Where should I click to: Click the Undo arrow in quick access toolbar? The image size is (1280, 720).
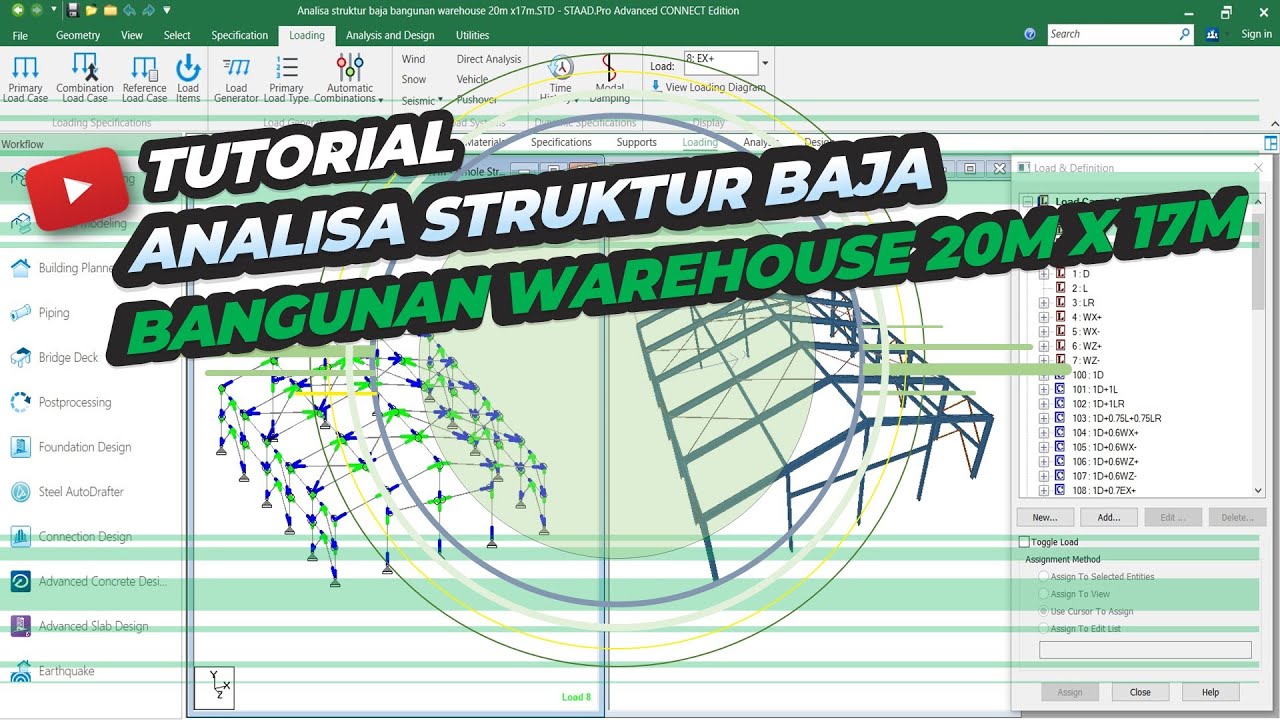(130, 10)
